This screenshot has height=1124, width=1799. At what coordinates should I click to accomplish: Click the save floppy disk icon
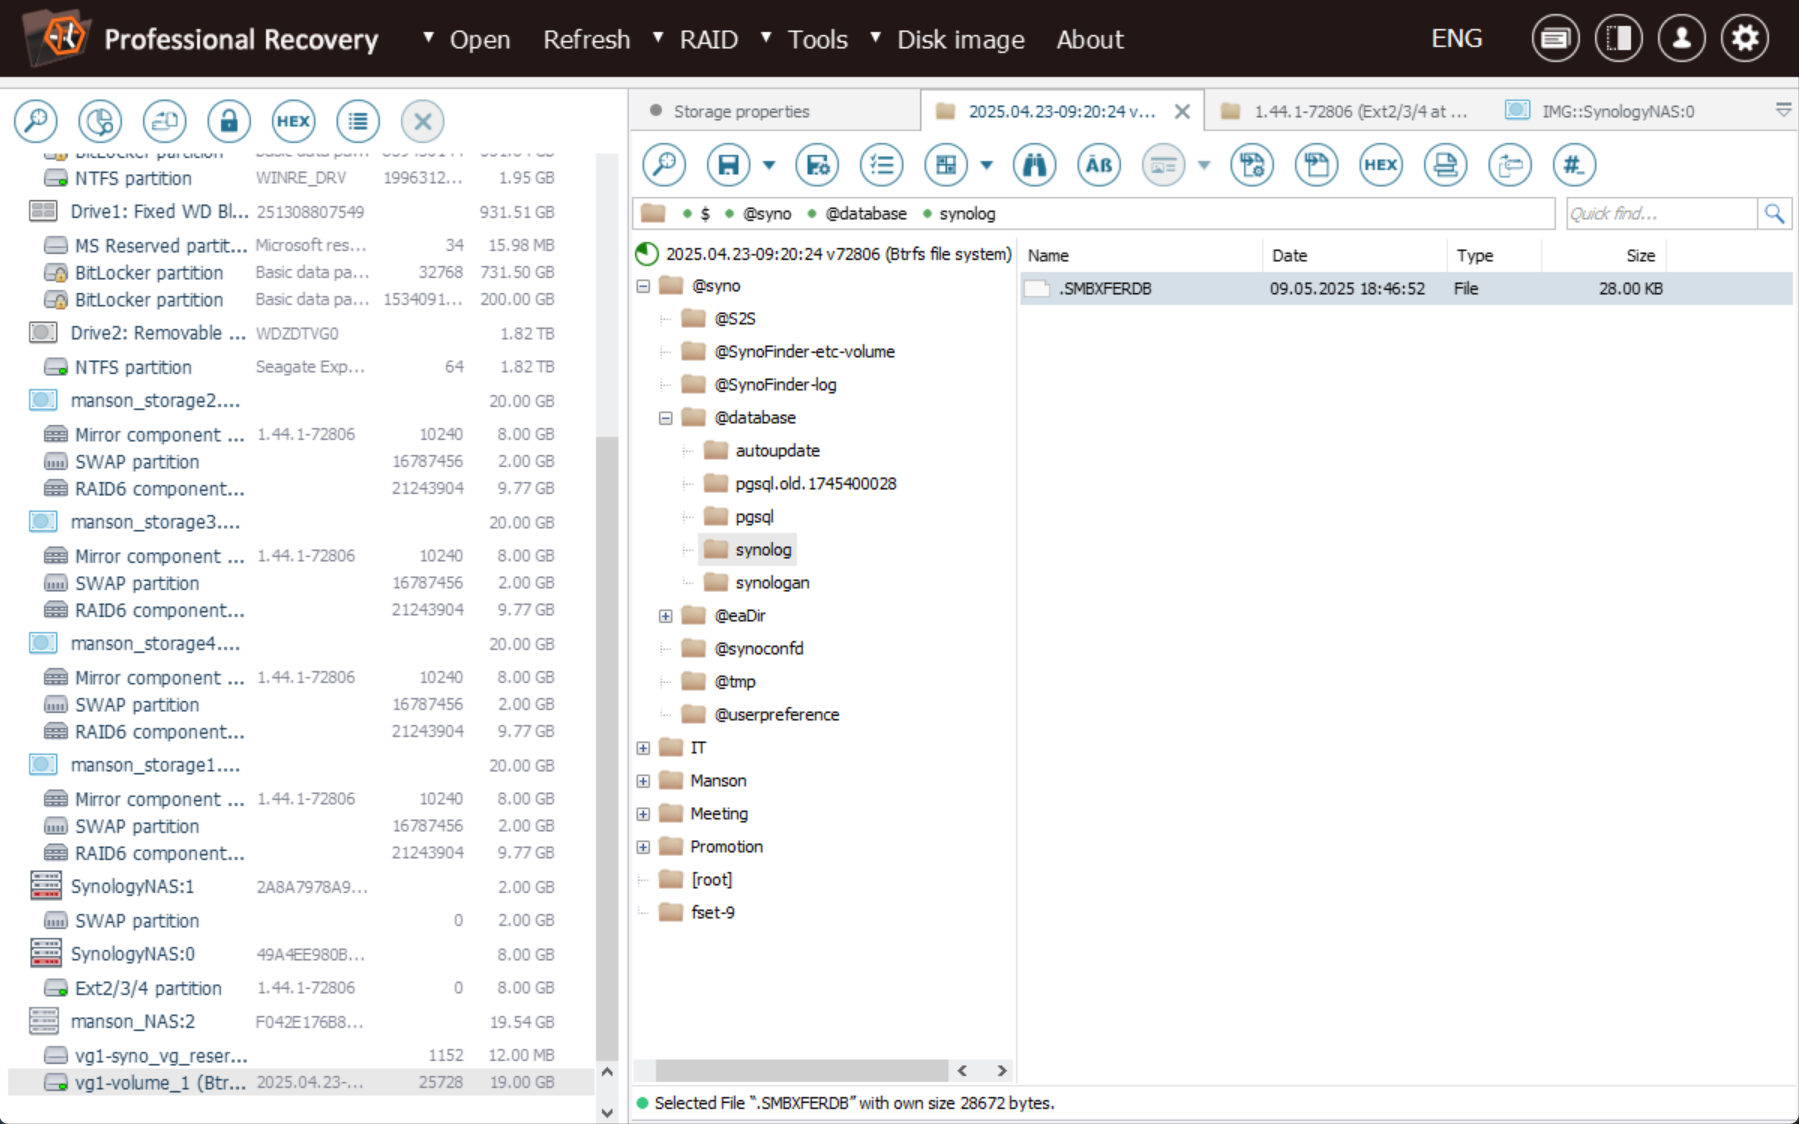(x=728, y=165)
